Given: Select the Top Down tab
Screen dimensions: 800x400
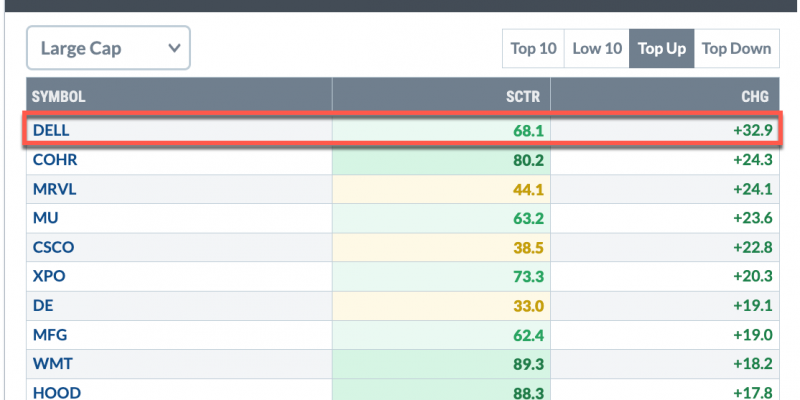Looking at the screenshot, I should click(736, 48).
